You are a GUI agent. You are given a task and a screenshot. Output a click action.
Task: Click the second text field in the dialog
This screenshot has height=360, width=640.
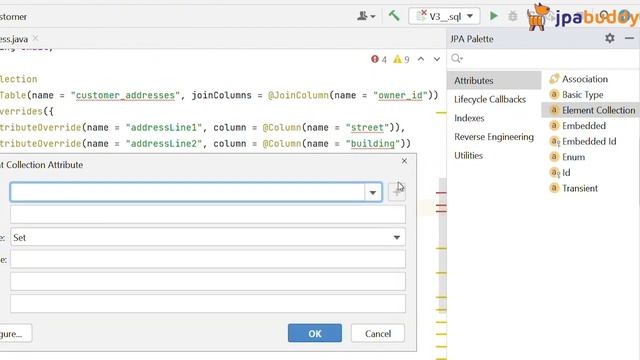pyautogui.click(x=208, y=215)
